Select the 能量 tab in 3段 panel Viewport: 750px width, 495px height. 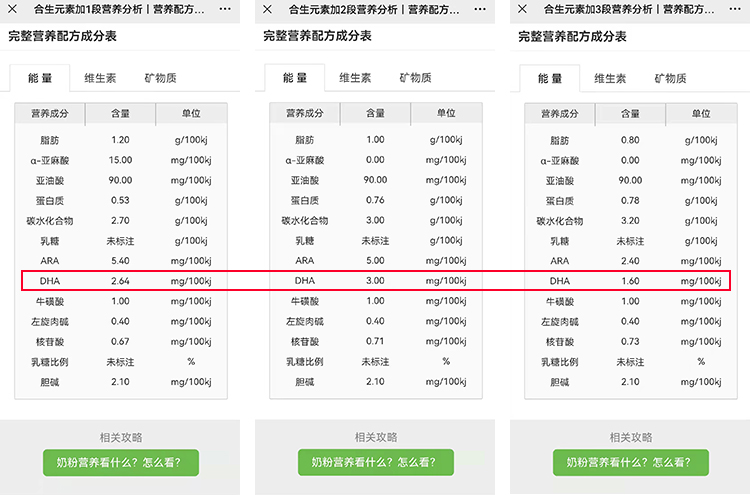click(549, 78)
